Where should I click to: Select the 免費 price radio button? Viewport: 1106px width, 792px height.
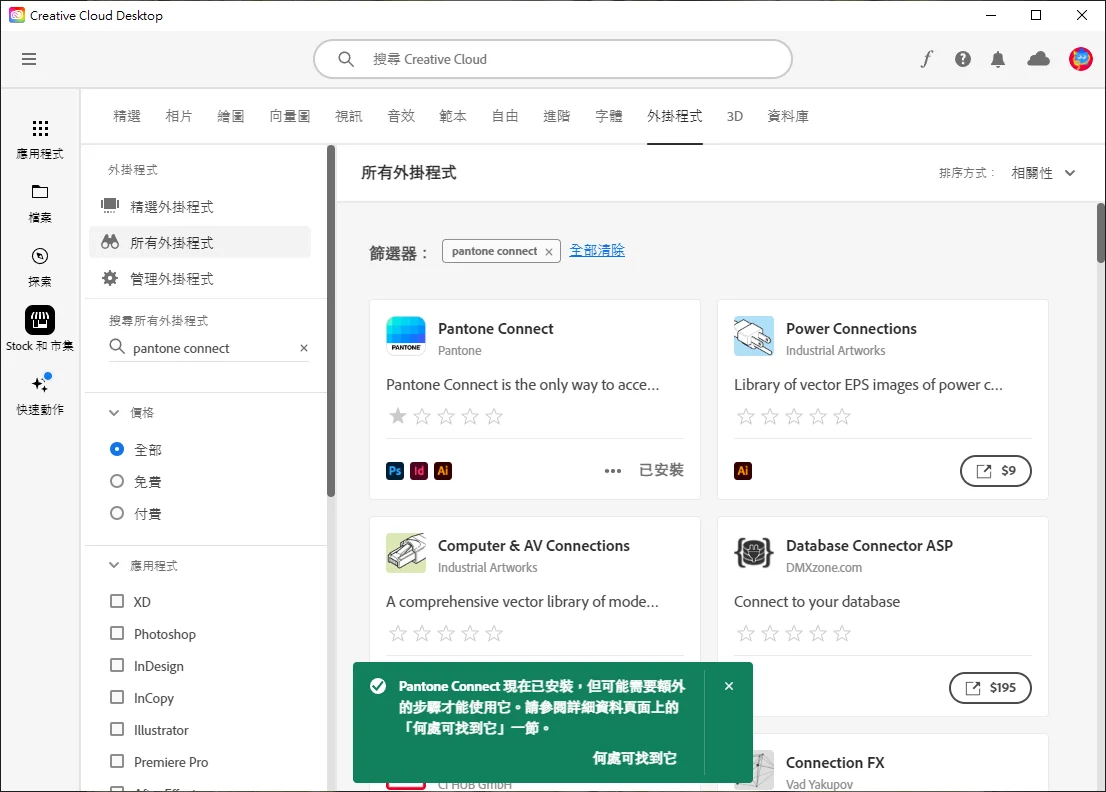(115, 481)
